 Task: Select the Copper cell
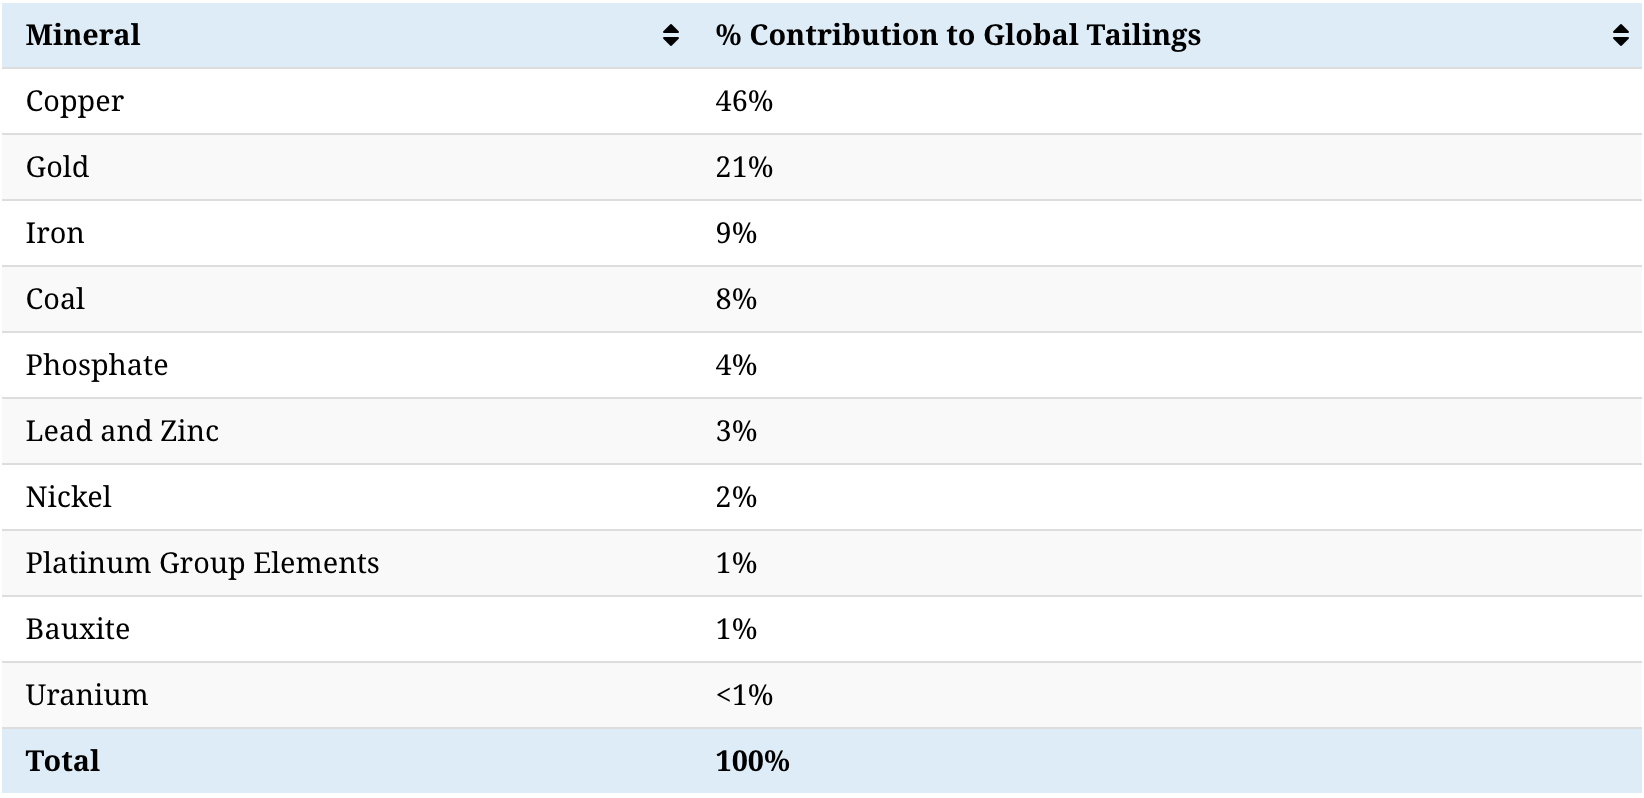click(x=75, y=101)
